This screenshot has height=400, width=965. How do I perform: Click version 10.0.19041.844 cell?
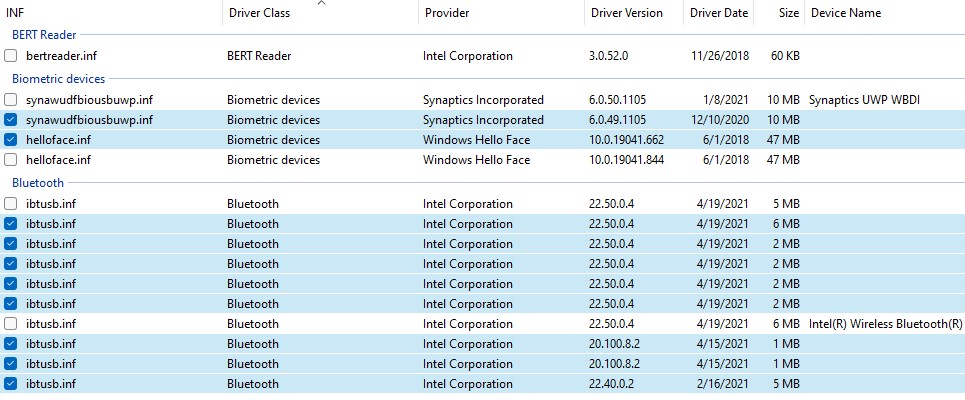tap(627, 160)
